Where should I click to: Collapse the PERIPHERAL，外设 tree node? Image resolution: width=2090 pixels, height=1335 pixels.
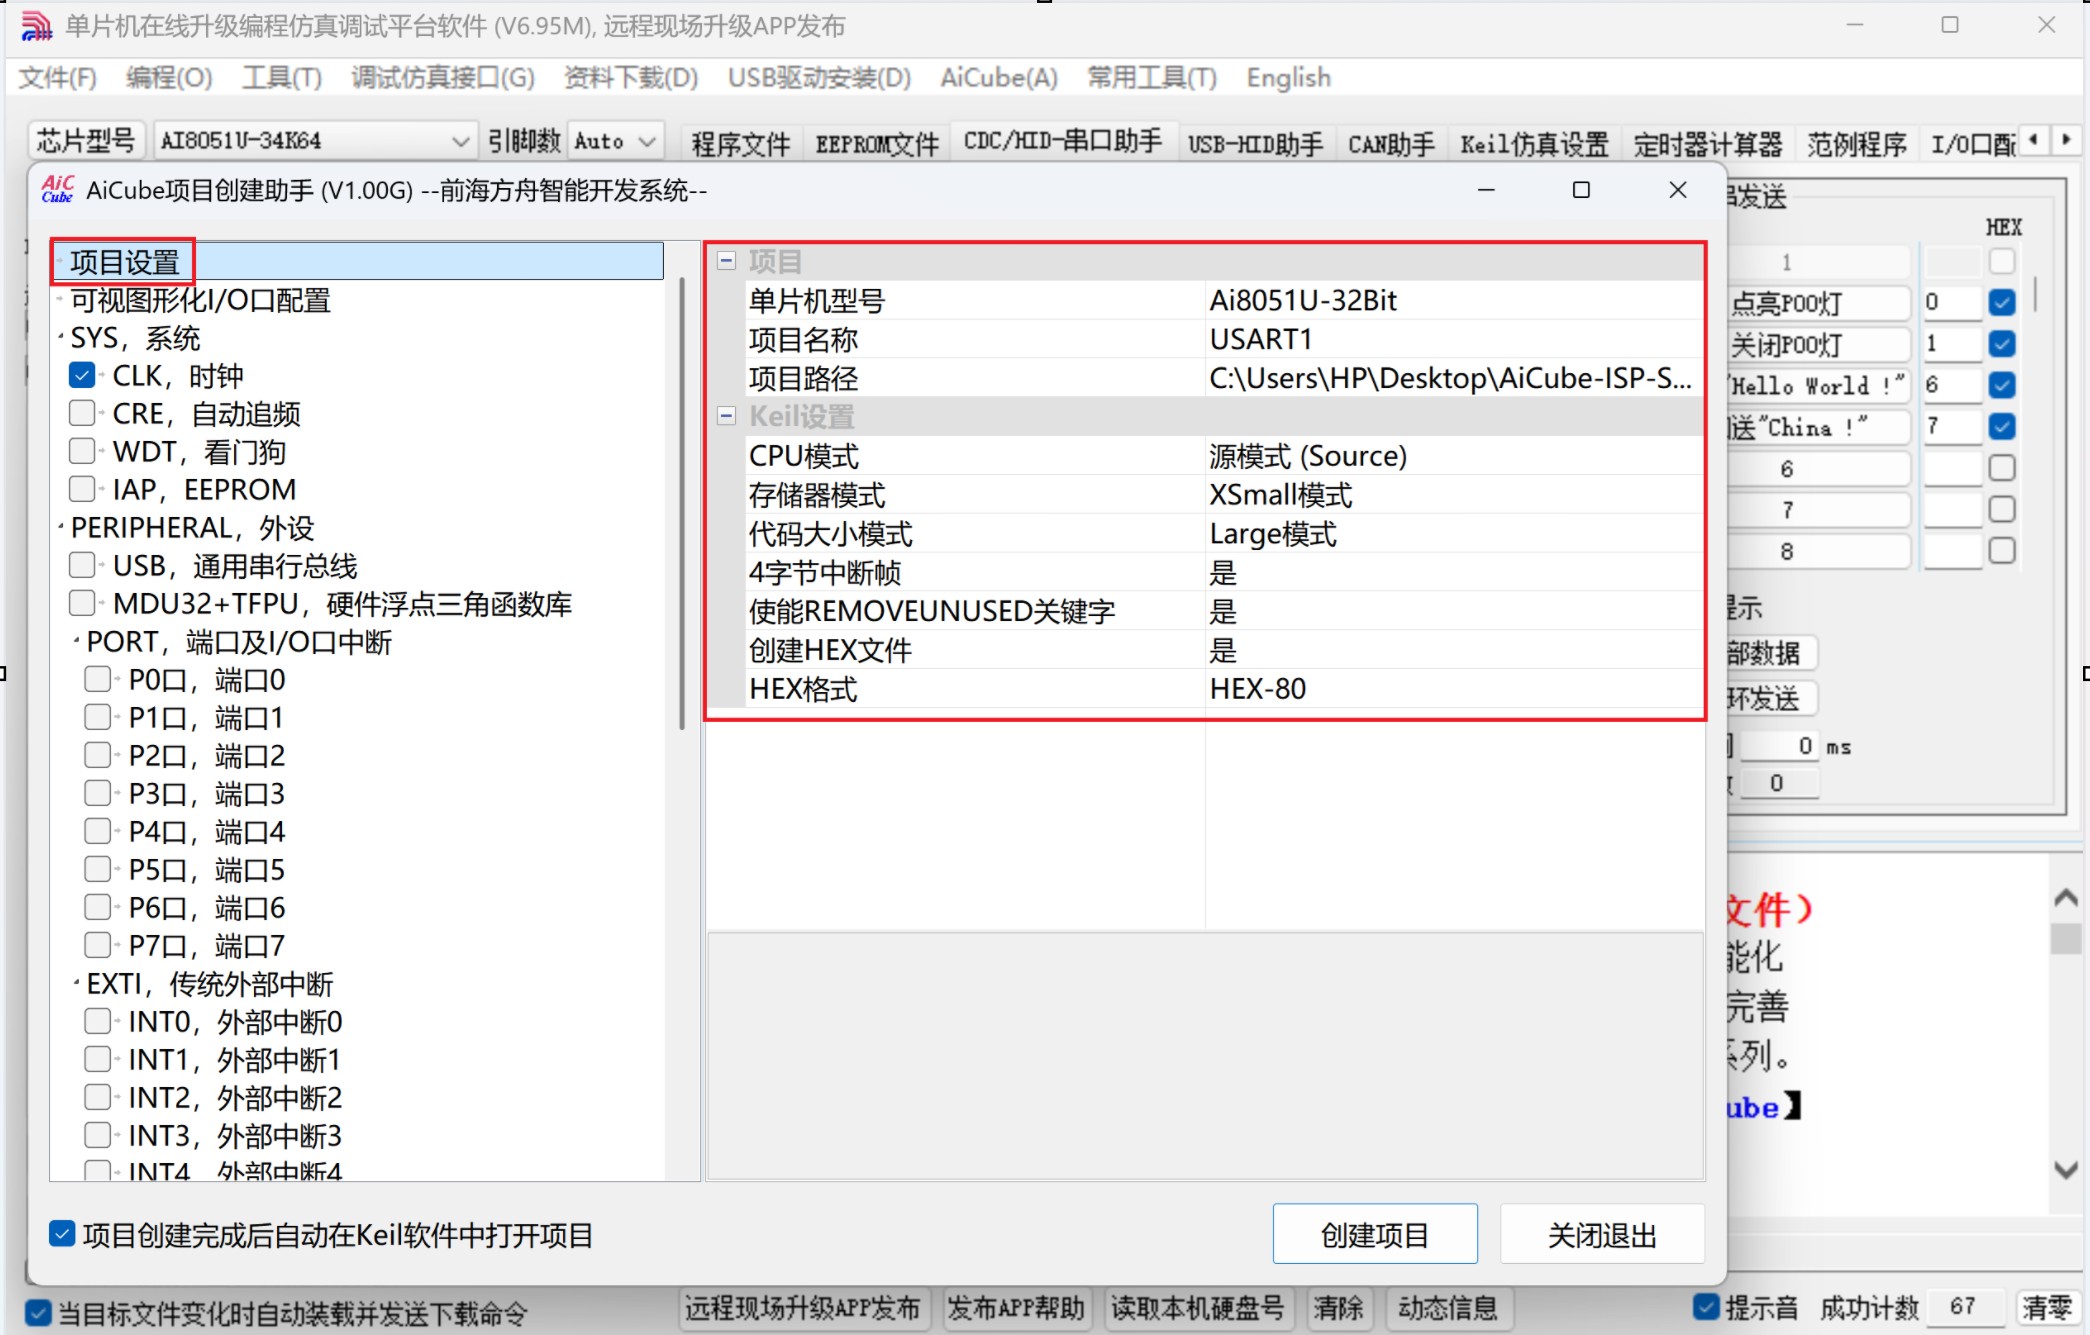[x=61, y=526]
